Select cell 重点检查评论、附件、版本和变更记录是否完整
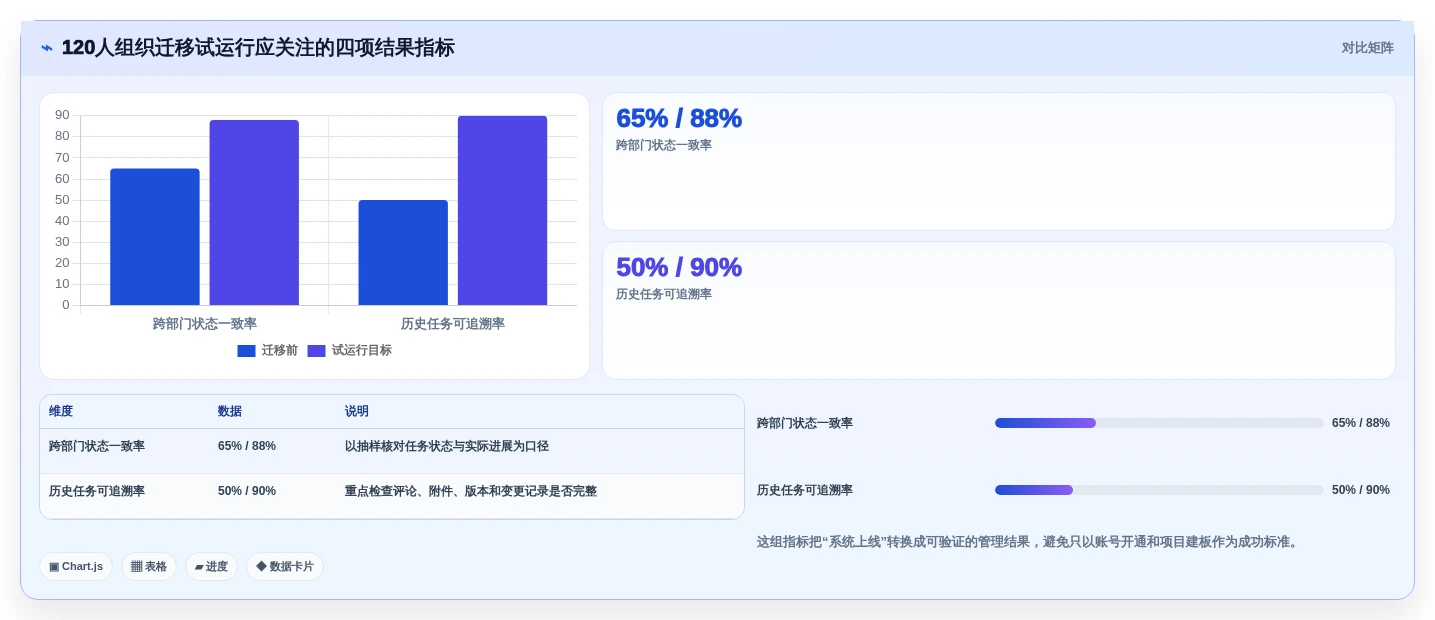The image size is (1435, 620). [x=471, y=491]
